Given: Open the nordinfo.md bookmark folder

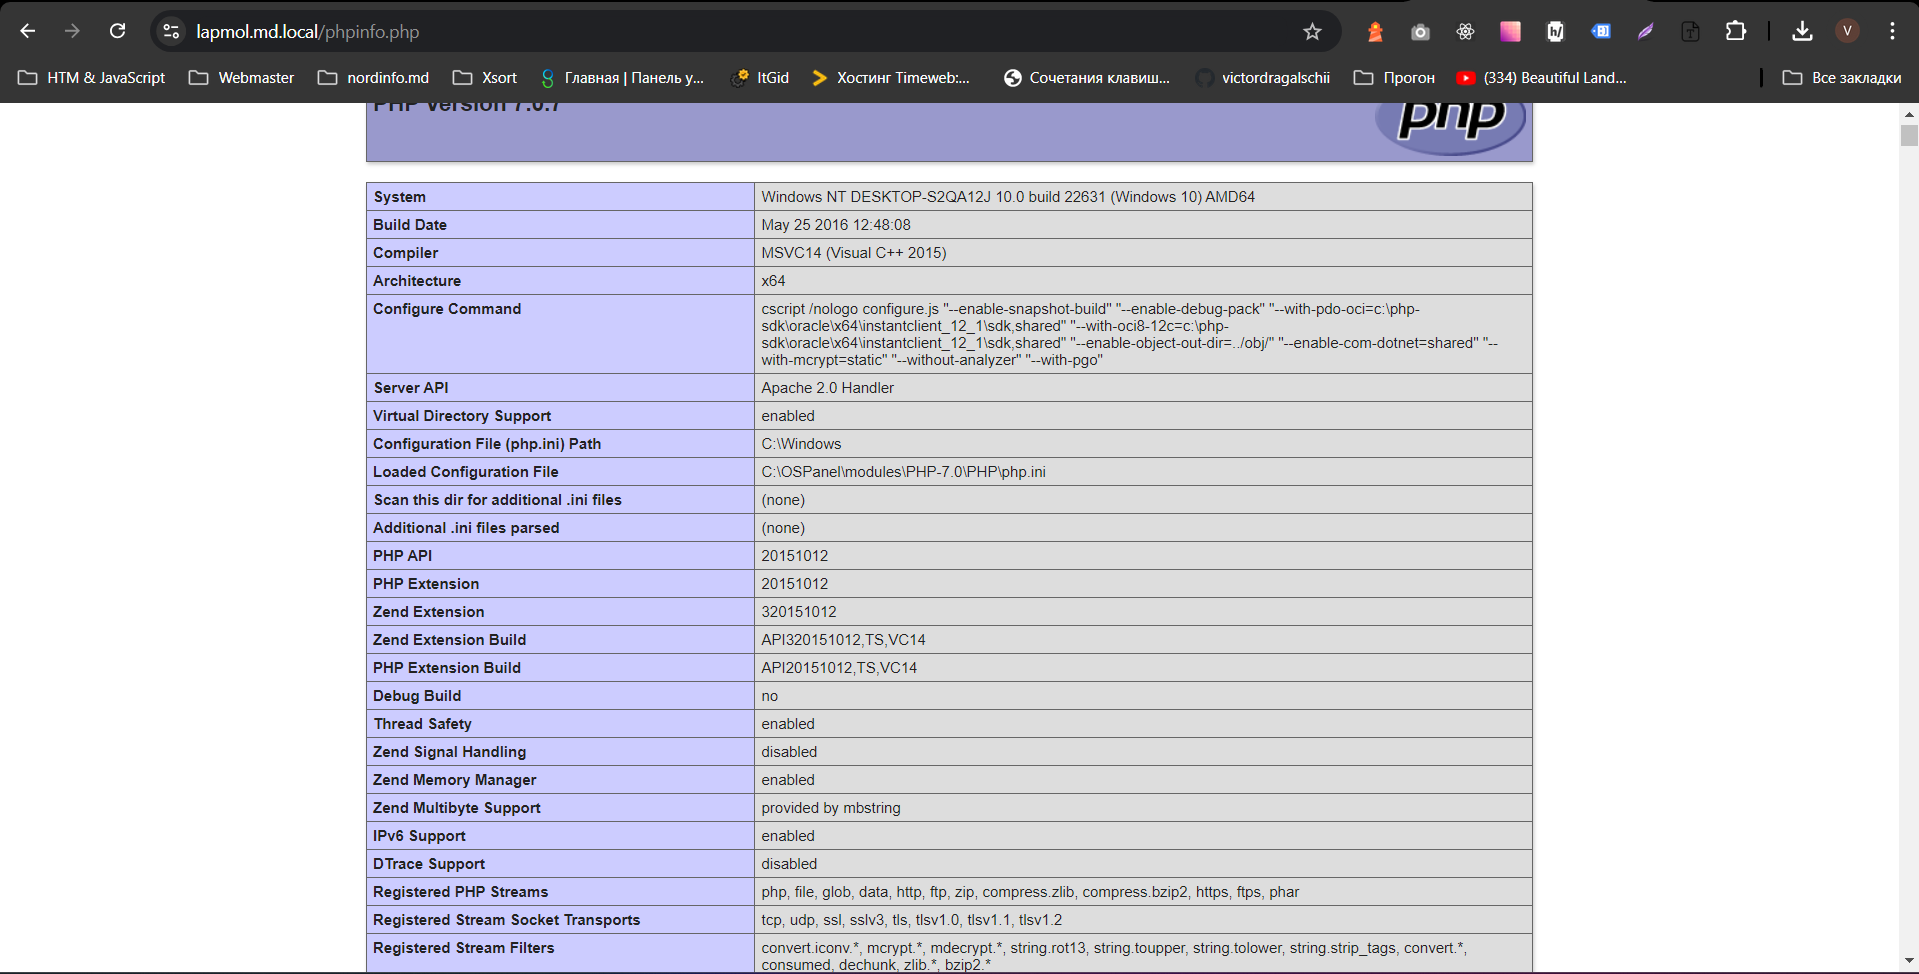Looking at the screenshot, I should pyautogui.click(x=374, y=77).
